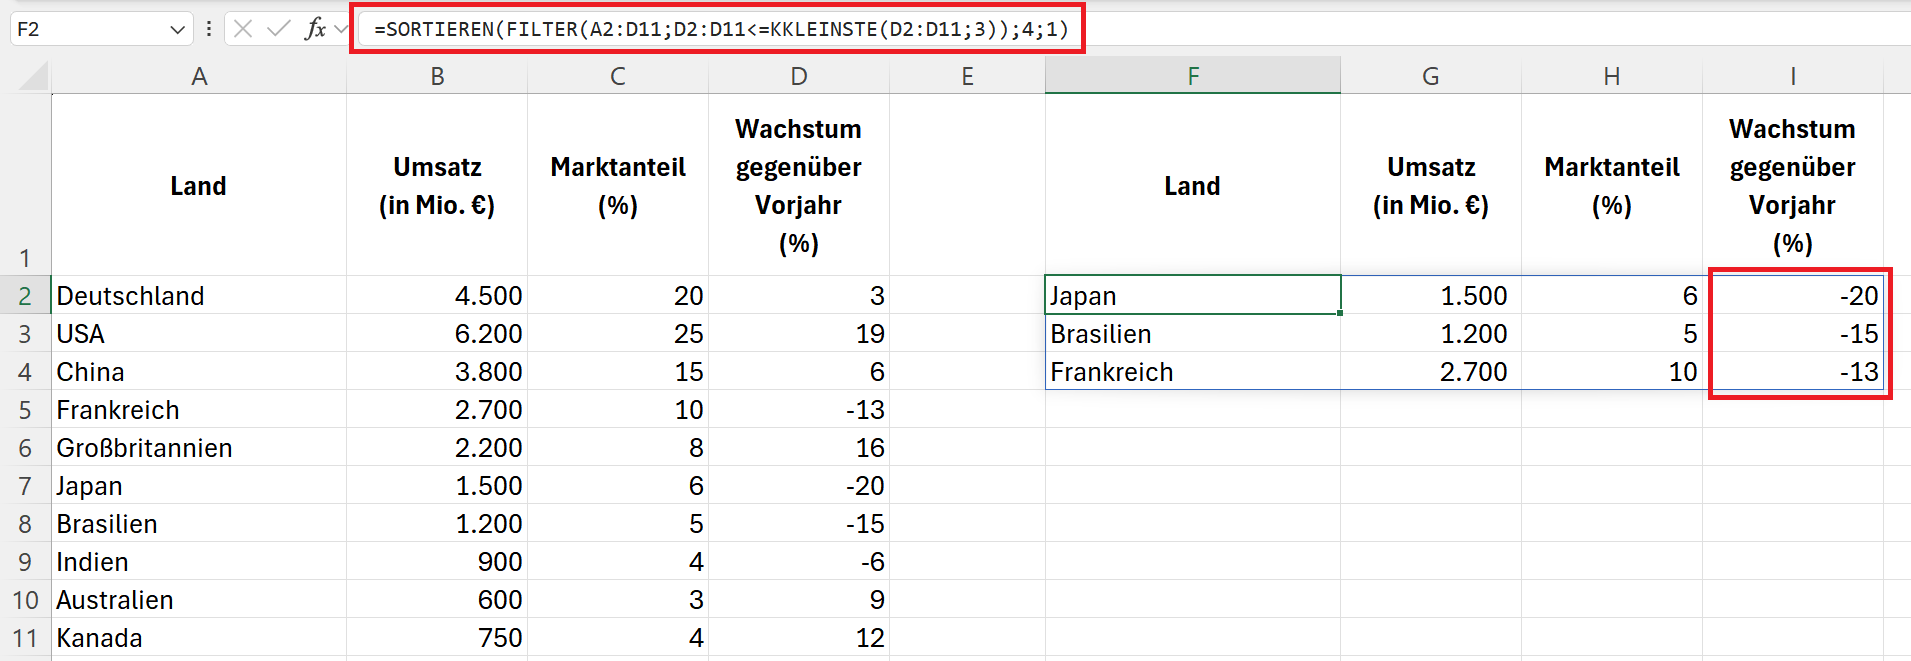Click Umsatz value 750 for Kanada
This screenshot has height=661, width=1911.
437,638
